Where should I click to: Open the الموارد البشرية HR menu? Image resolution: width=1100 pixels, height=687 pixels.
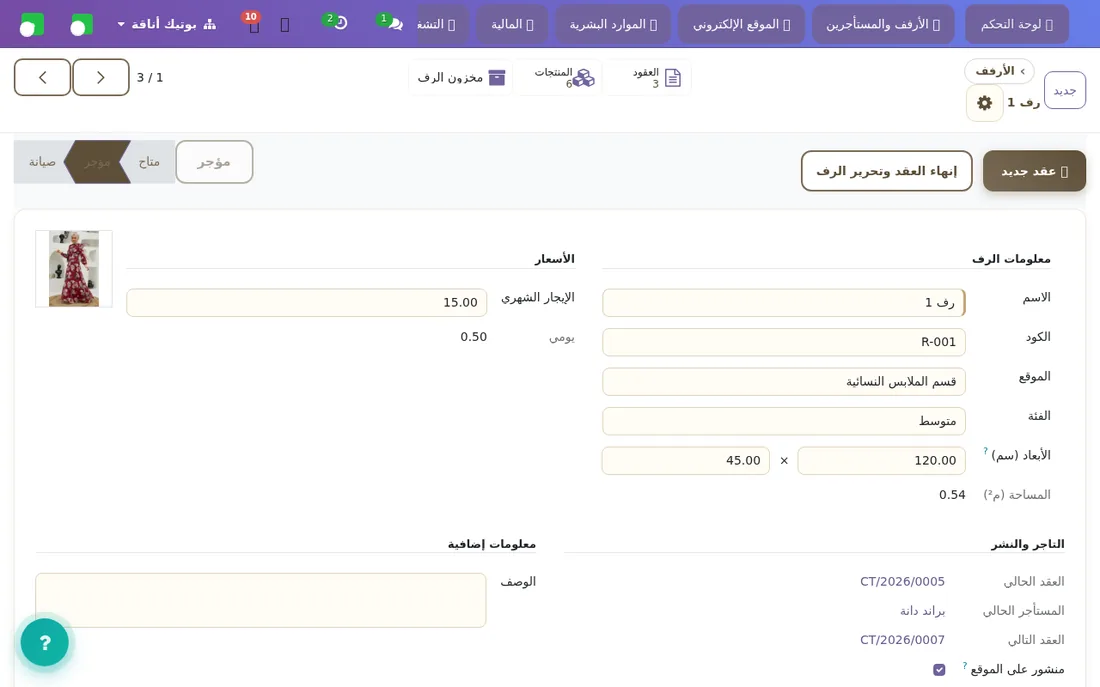point(613,24)
